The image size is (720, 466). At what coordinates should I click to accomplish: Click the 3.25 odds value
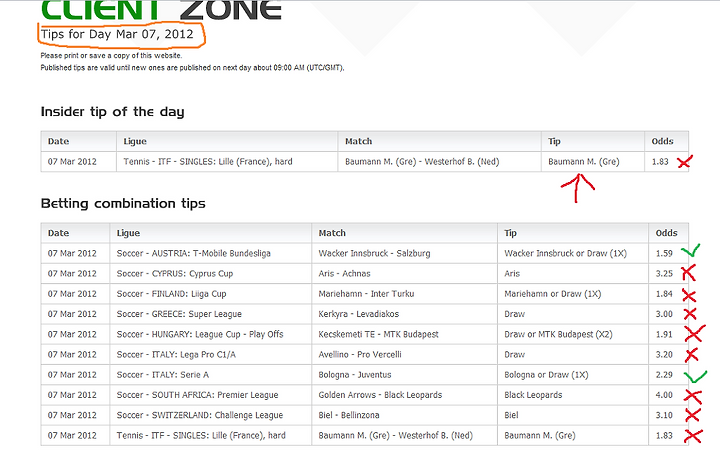[x=664, y=274]
